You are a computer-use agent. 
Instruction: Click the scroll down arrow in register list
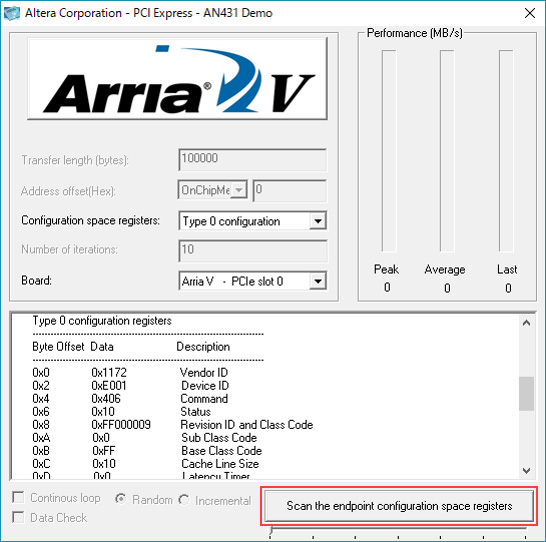(526, 471)
